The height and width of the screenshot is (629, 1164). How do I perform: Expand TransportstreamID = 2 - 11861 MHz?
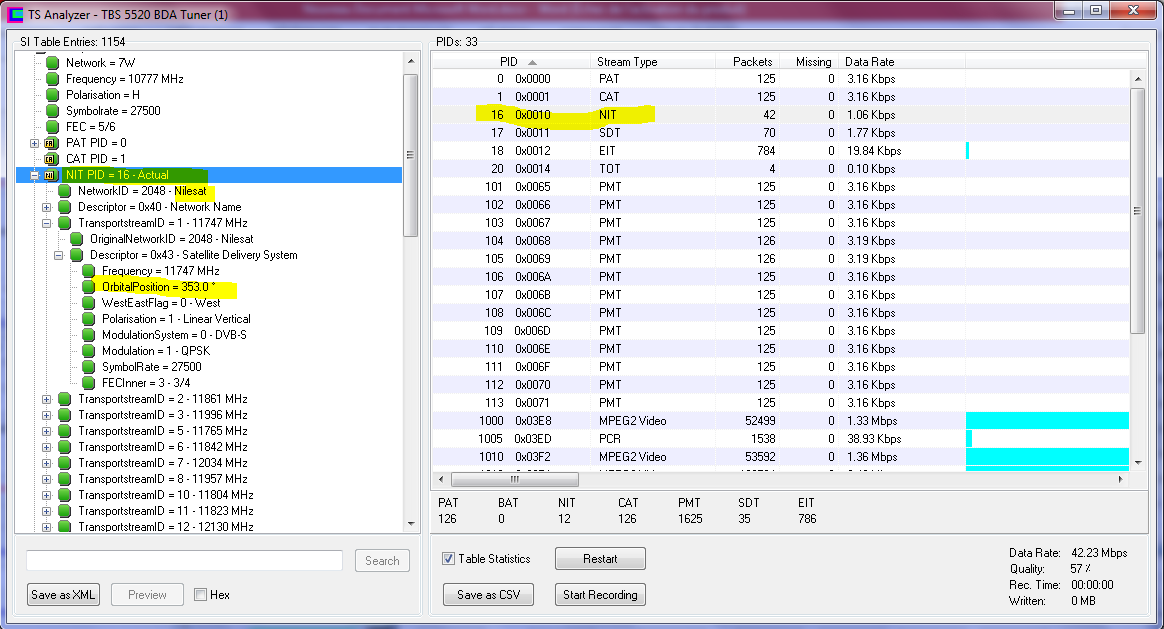[x=47, y=399]
